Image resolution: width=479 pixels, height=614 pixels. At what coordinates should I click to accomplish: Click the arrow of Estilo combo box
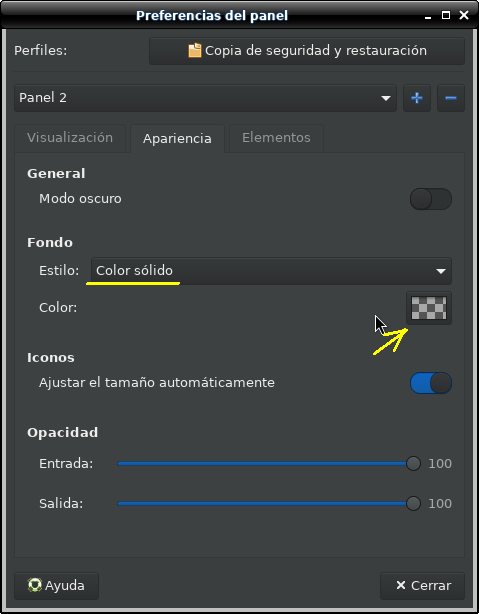441,271
